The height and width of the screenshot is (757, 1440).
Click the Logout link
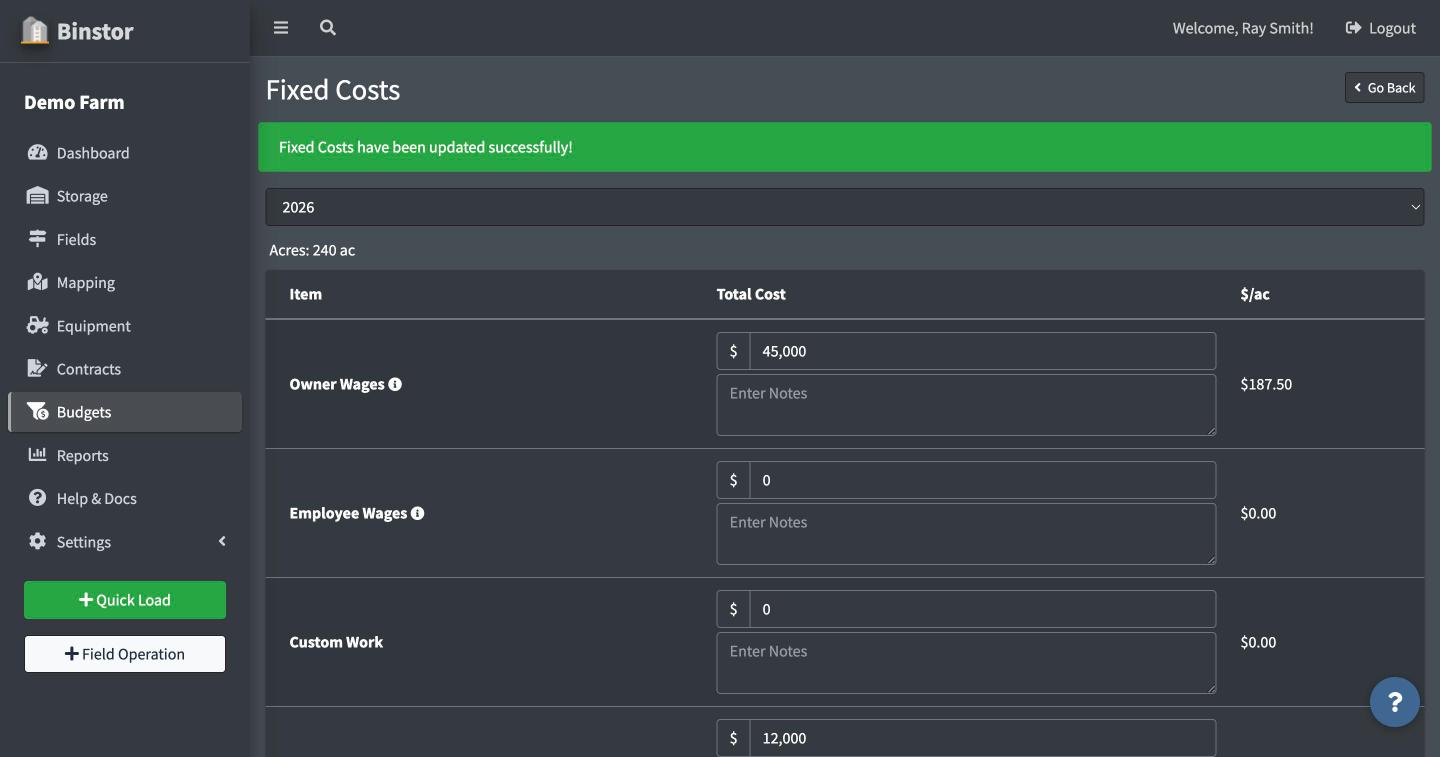pos(1381,28)
